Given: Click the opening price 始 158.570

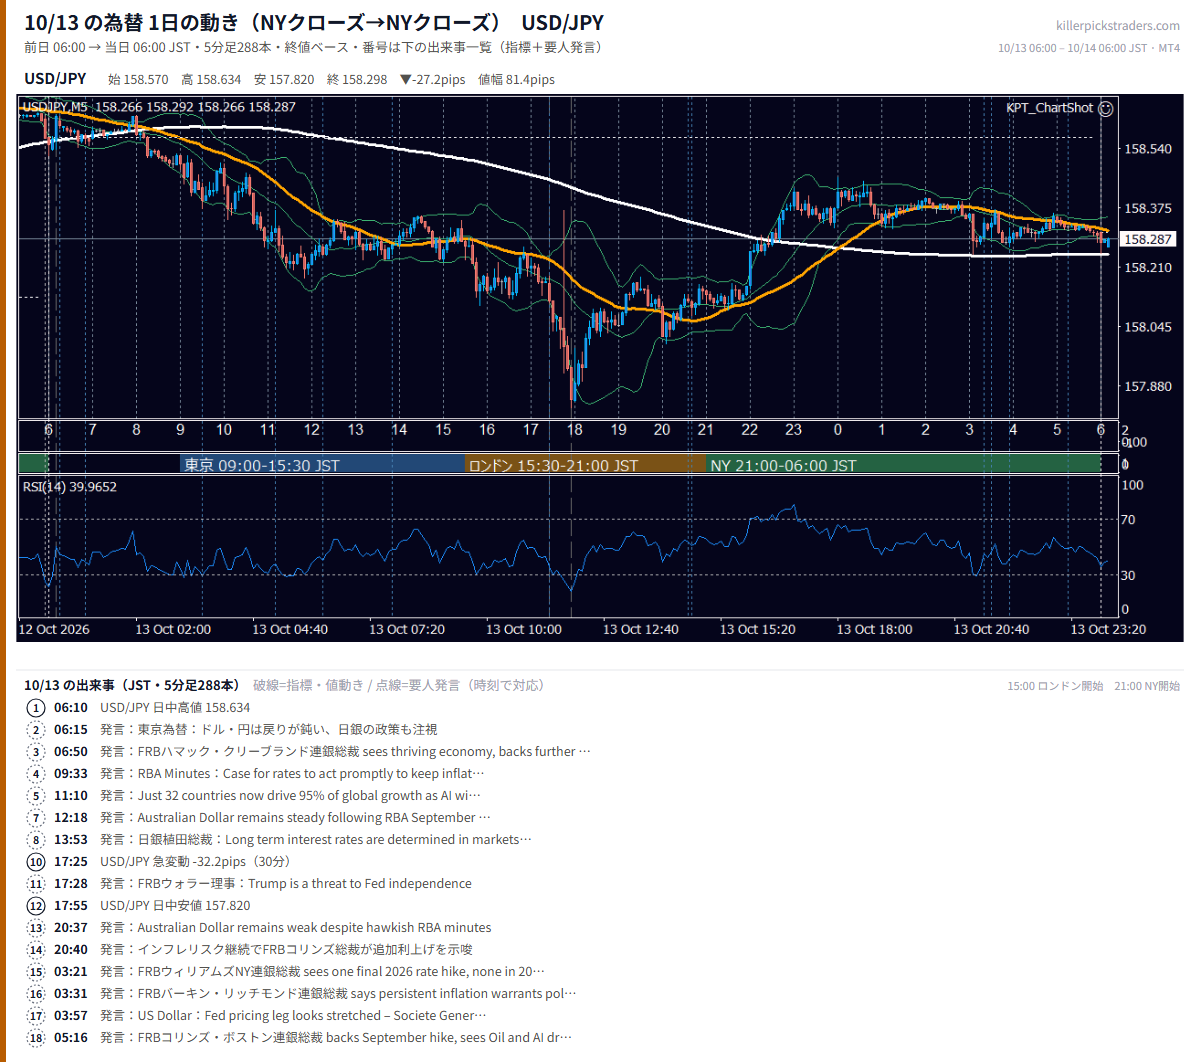Looking at the screenshot, I should 138,80.
